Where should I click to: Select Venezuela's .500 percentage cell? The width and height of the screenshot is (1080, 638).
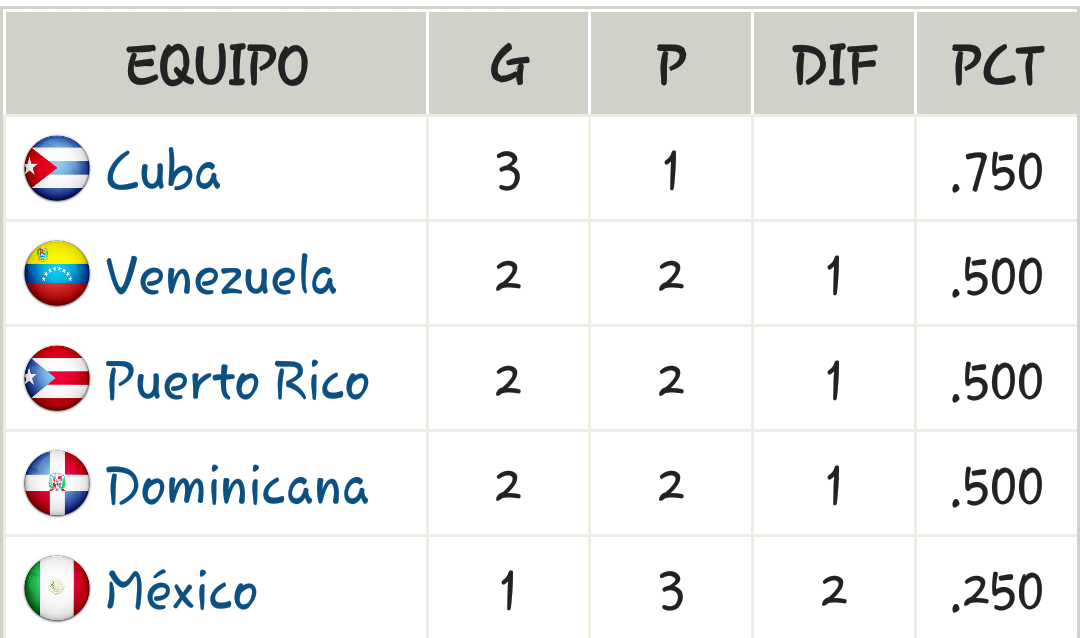tap(997, 274)
